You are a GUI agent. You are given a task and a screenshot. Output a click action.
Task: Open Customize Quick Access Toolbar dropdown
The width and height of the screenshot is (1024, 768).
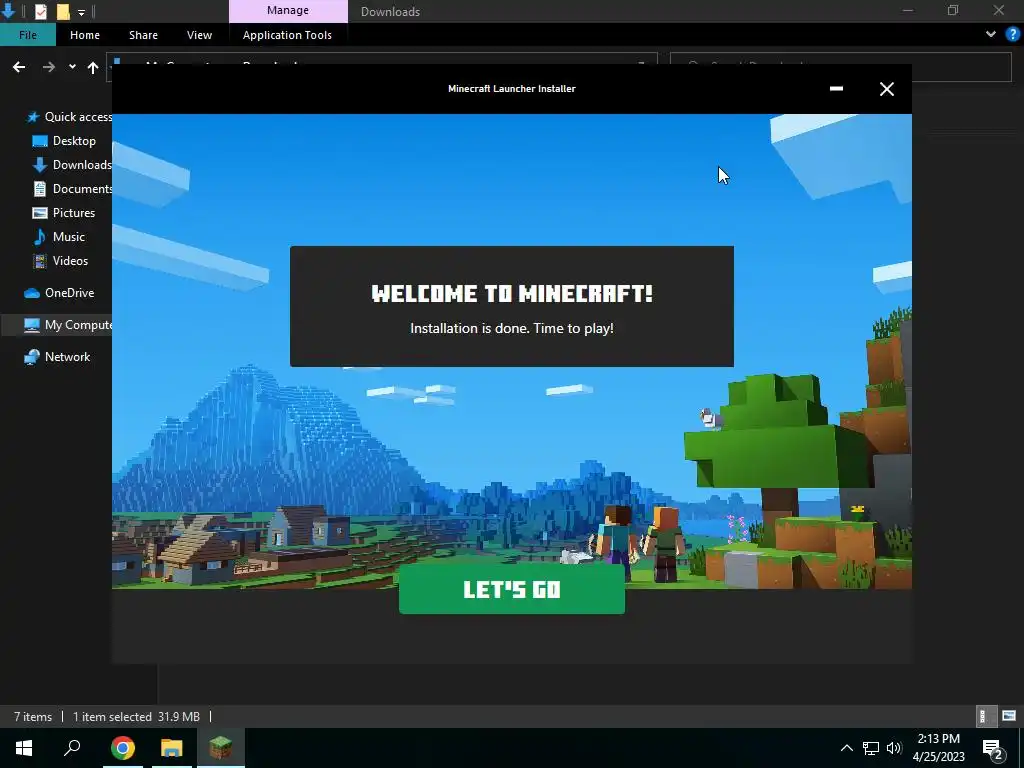point(82,12)
